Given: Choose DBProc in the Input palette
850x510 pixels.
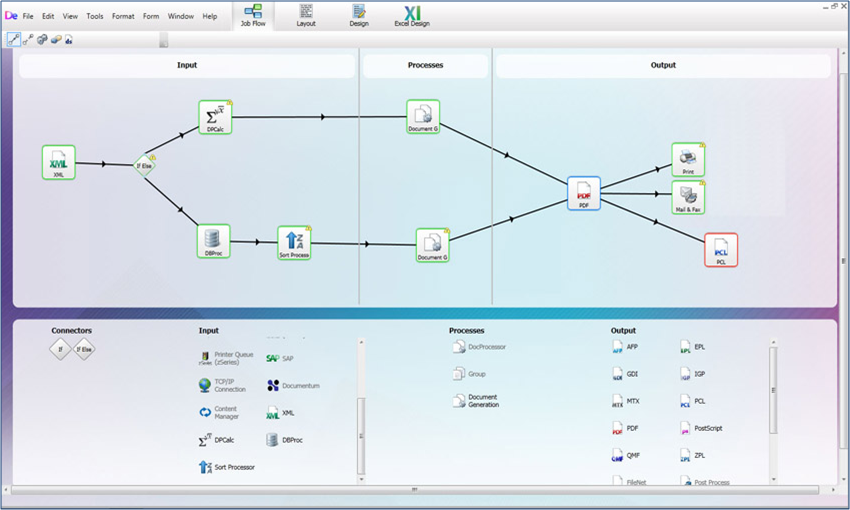Looking at the screenshot, I should [285, 440].
